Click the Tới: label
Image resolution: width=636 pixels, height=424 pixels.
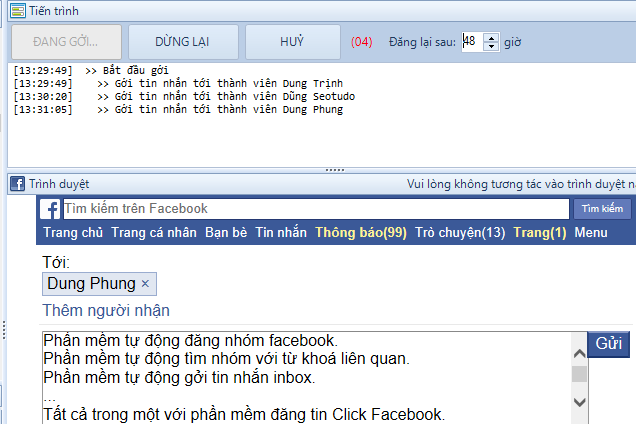click(56, 263)
